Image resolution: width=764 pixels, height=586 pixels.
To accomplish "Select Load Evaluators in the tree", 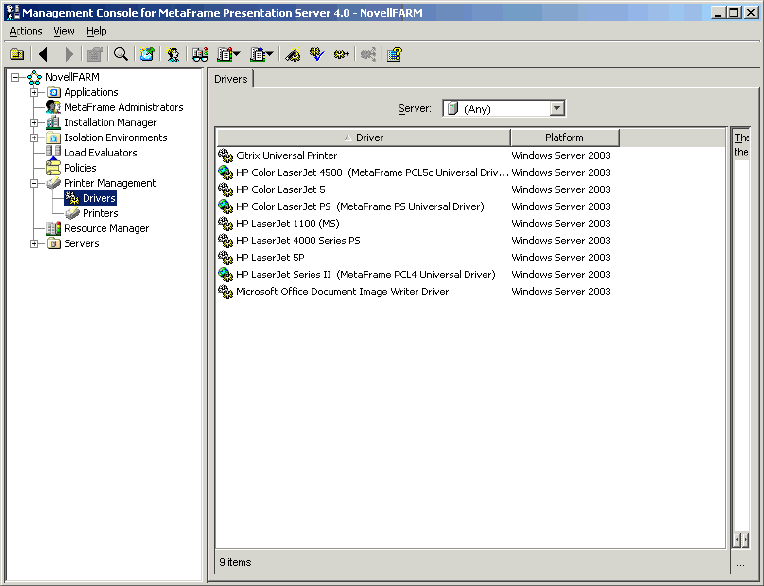I will click(x=100, y=152).
